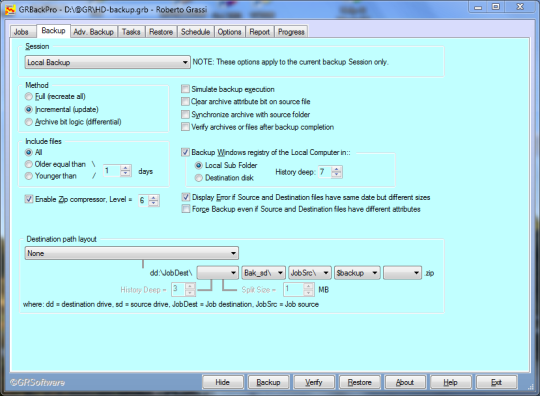Open the empty dropdown after dd:\JobDest\
Viewport: 540px width, 396px height.
pos(218,273)
